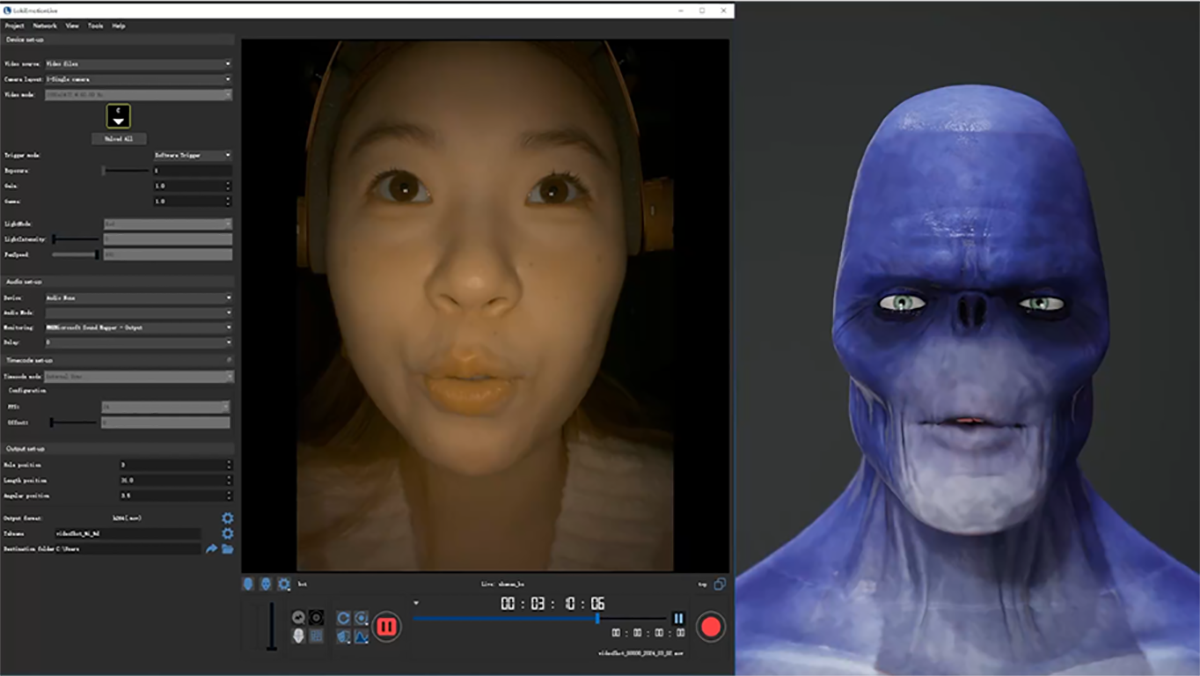Click the vertical level slider near the bottom left
Image resolution: width=1200 pixels, height=676 pixels.
click(x=271, y=626)
